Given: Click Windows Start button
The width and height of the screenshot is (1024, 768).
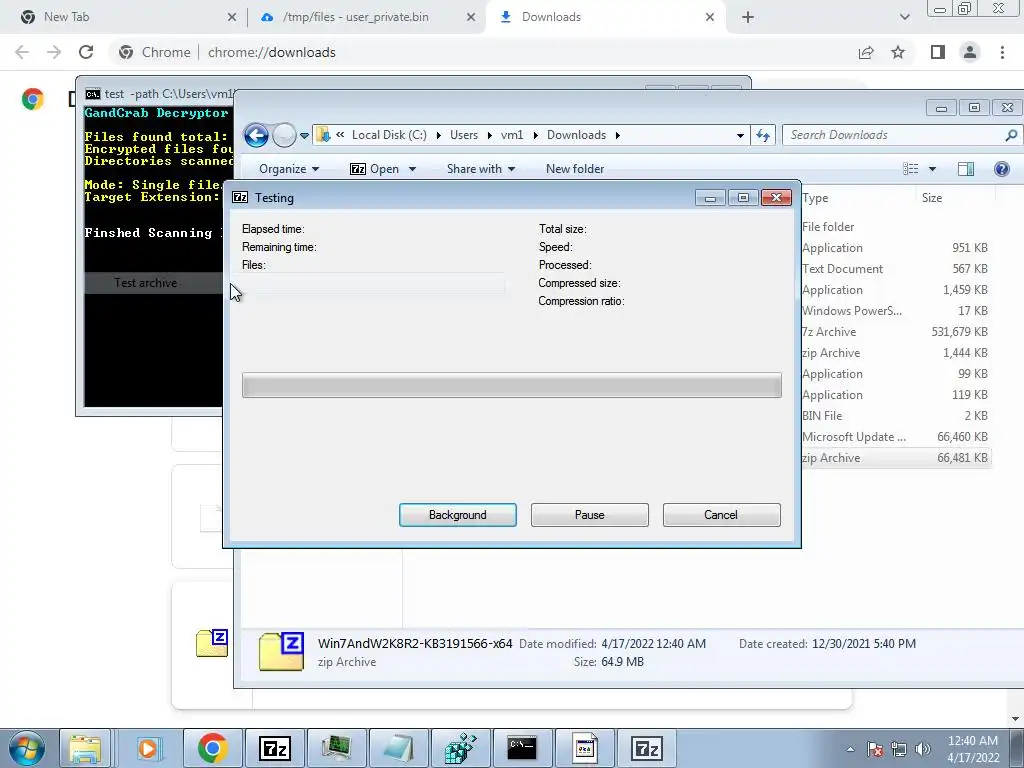Looking at the screenshot, I should pos(27,748).
